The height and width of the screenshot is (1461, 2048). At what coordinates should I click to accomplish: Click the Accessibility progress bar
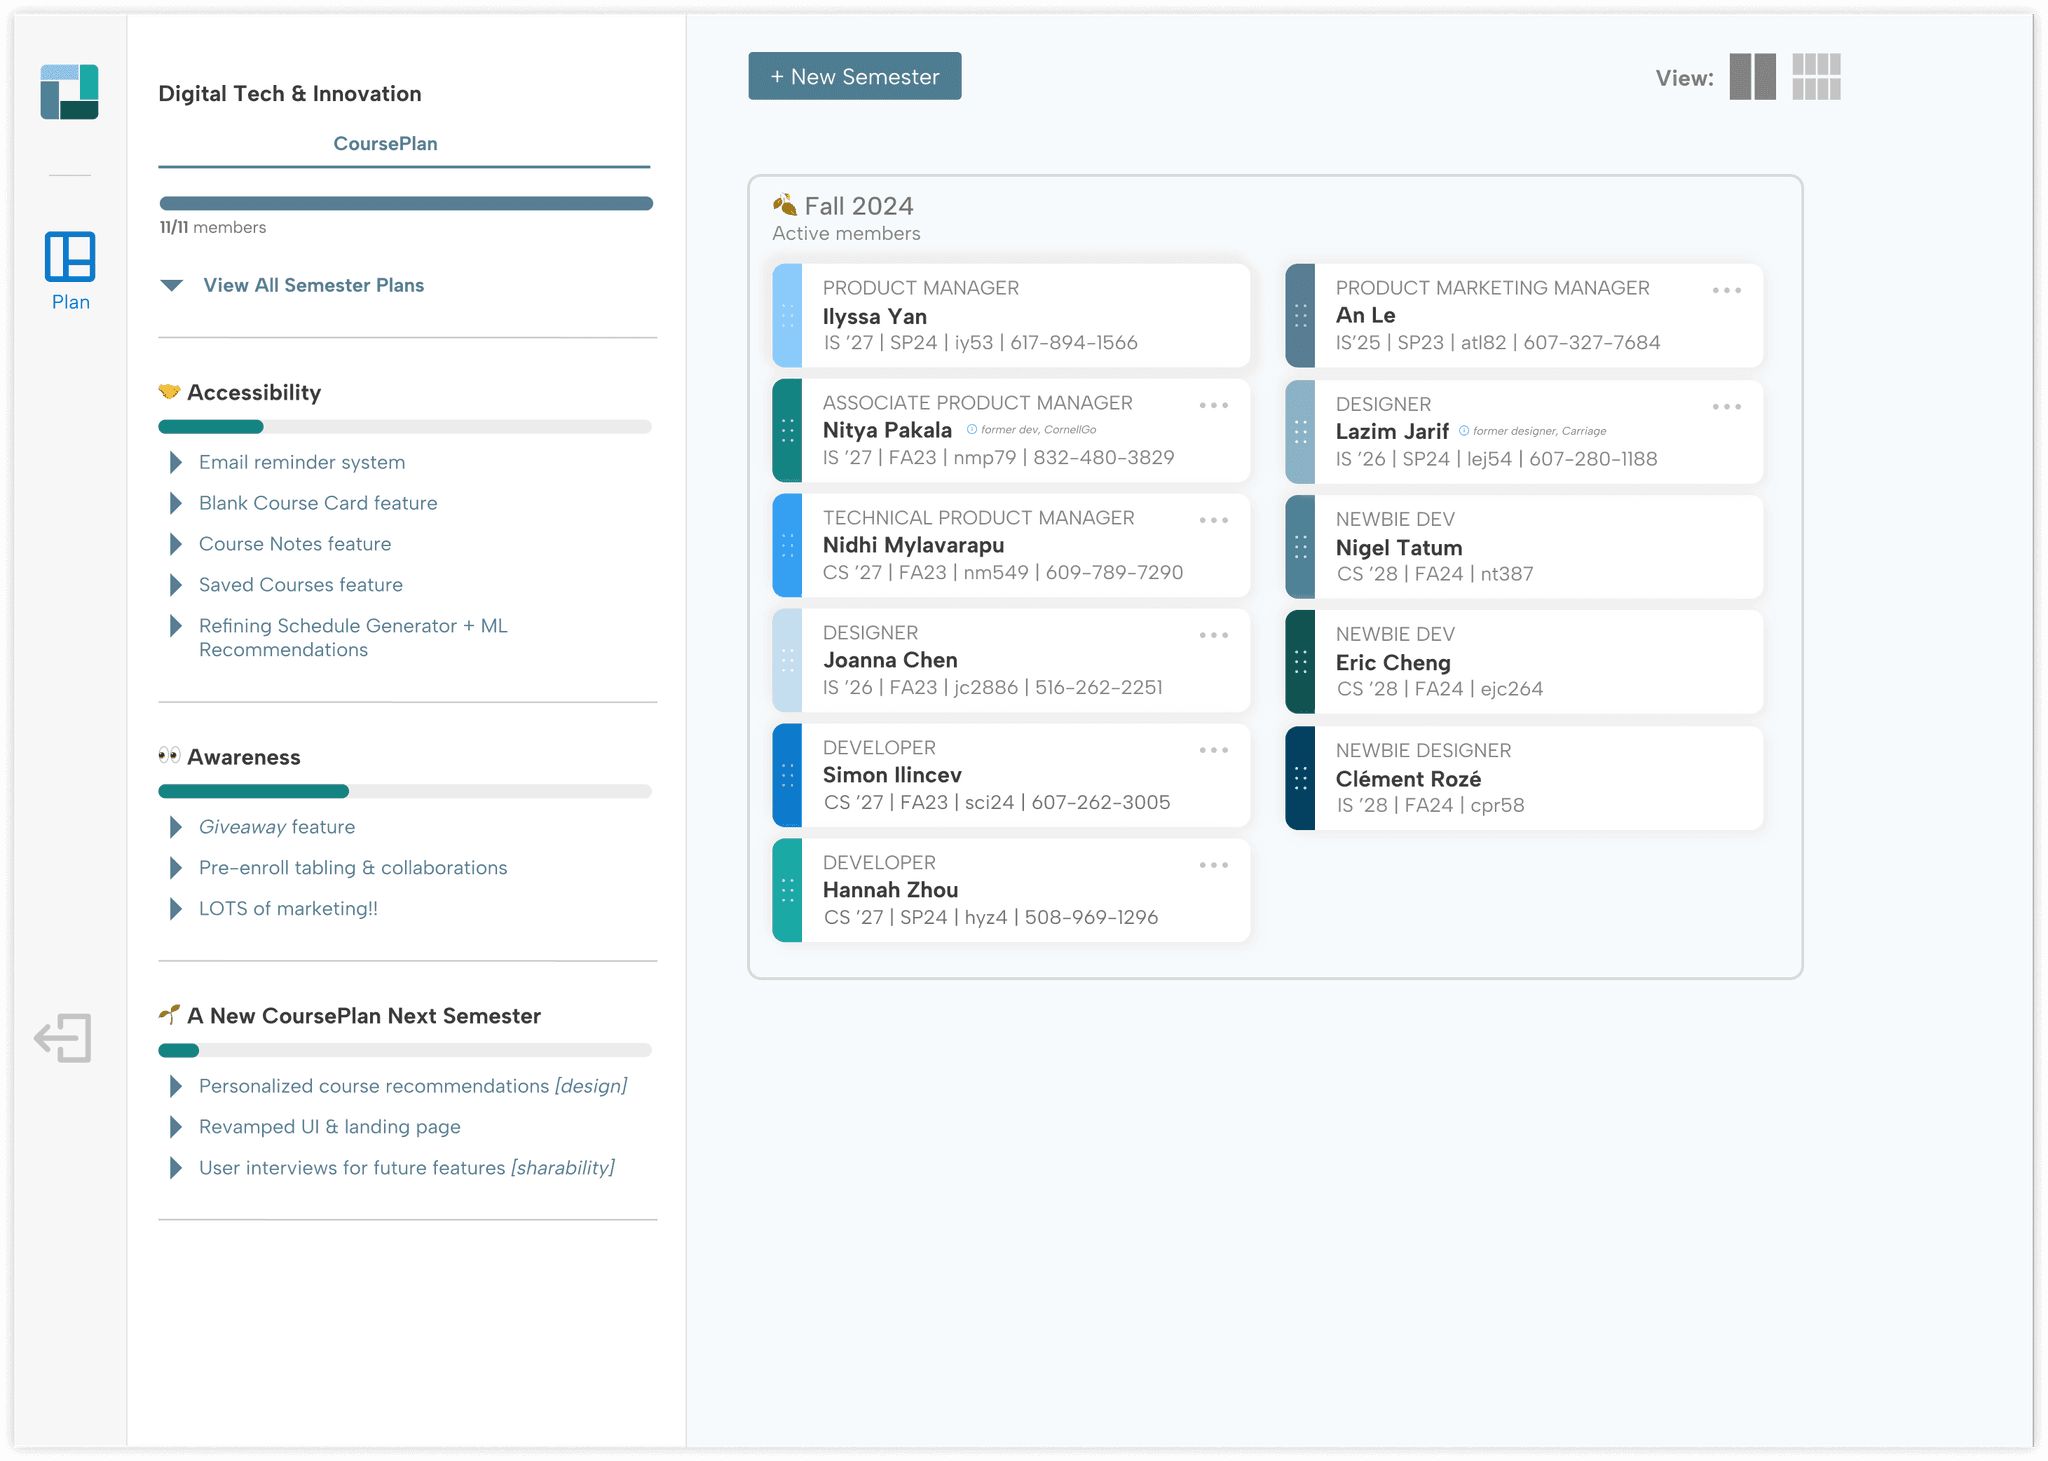coord(404,427)
